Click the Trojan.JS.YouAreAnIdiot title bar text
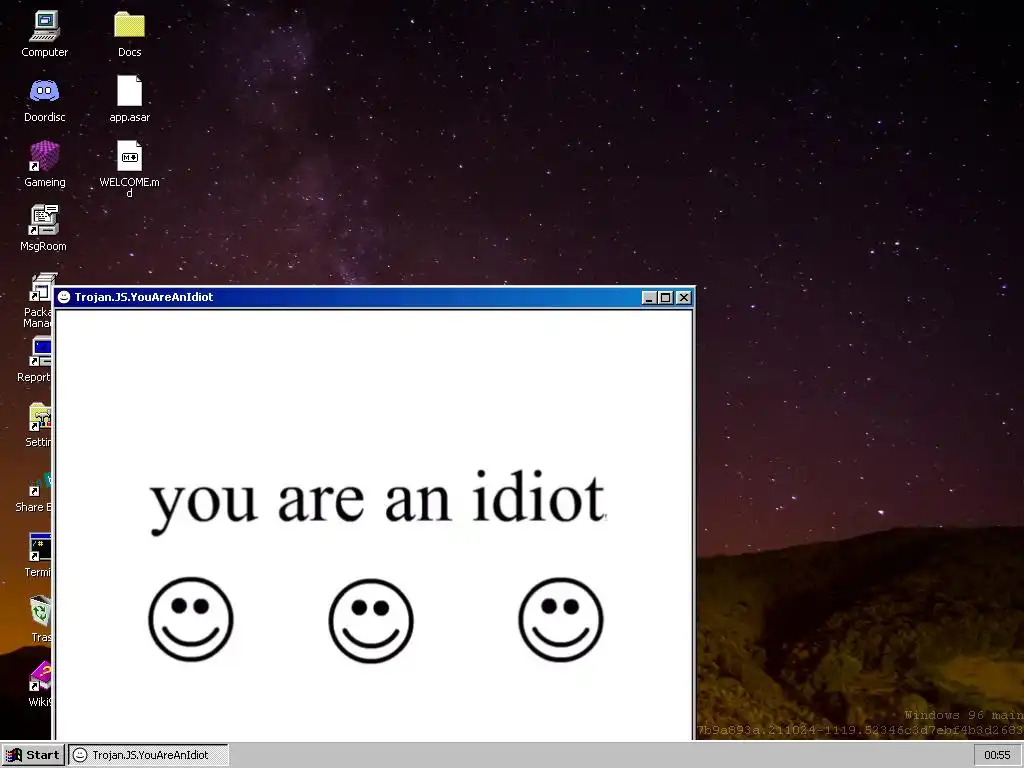This screenshot has height=768, width=1024. 144,297
